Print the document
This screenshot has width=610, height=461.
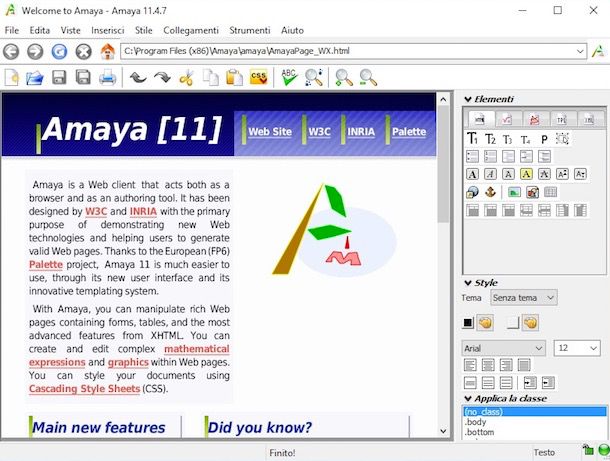(x=107, y=78)
